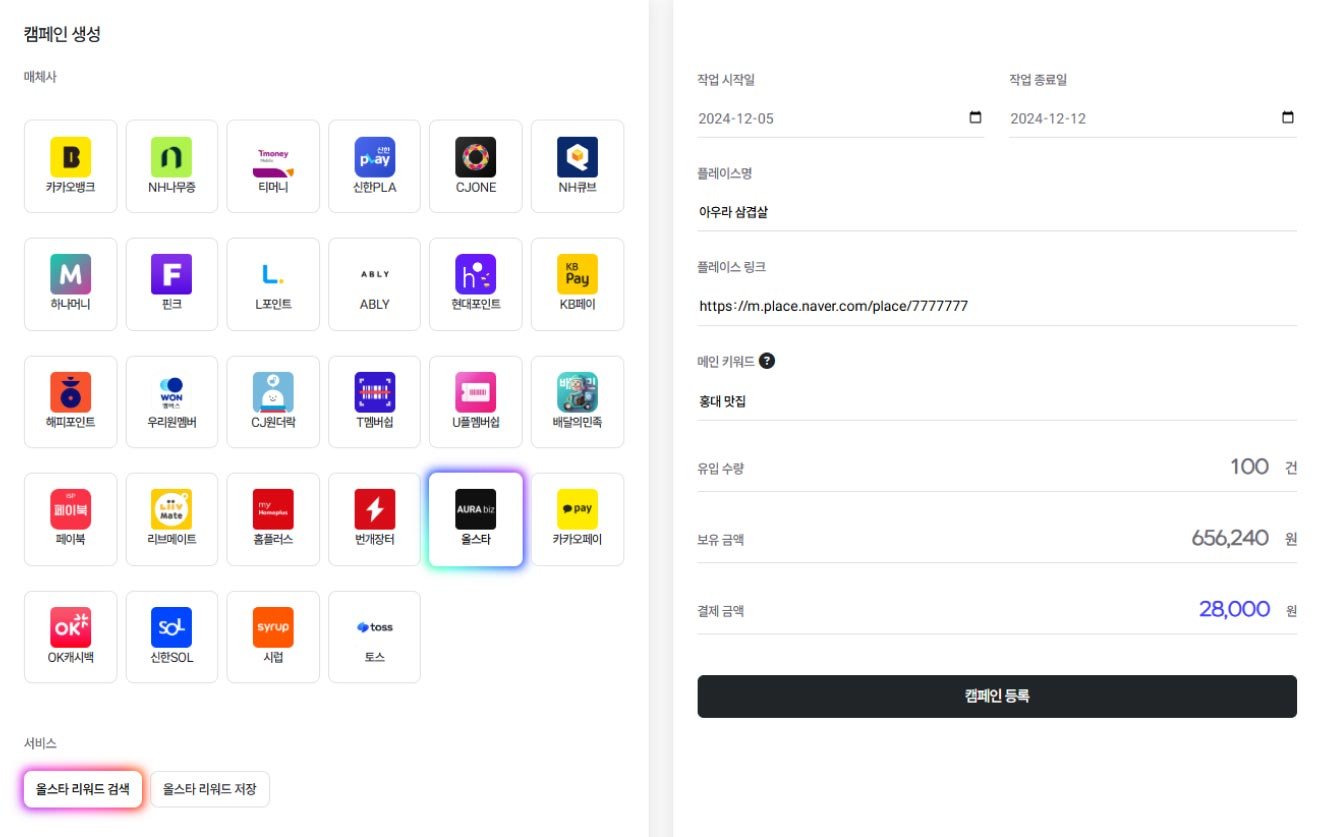Click the 작업 시작일 date 2024-12-05
The width and height of the screenshot is (1321, 837).
click(x=736, y=118)
